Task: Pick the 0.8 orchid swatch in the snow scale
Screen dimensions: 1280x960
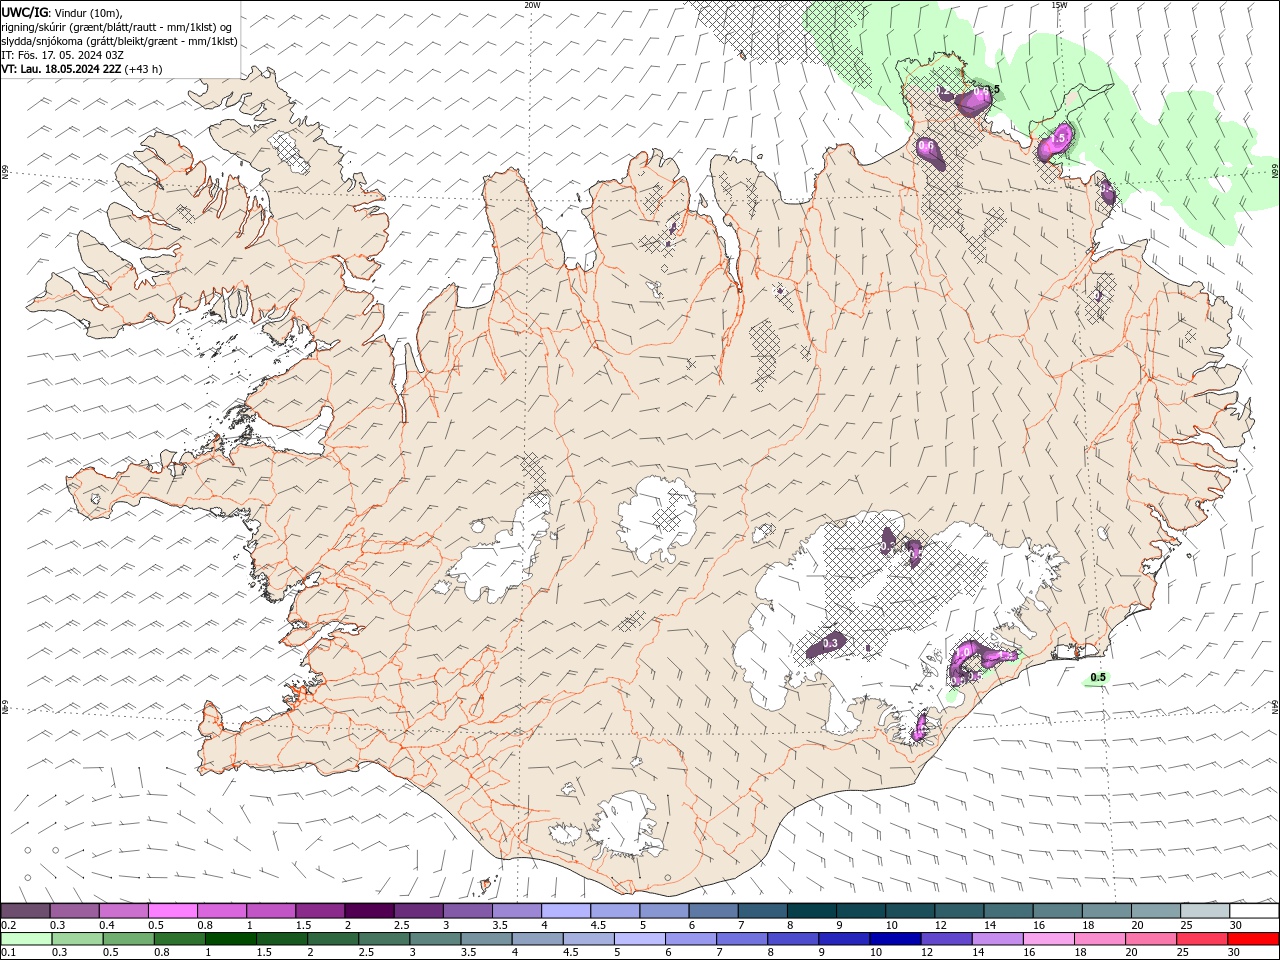Action: (222, 911)
